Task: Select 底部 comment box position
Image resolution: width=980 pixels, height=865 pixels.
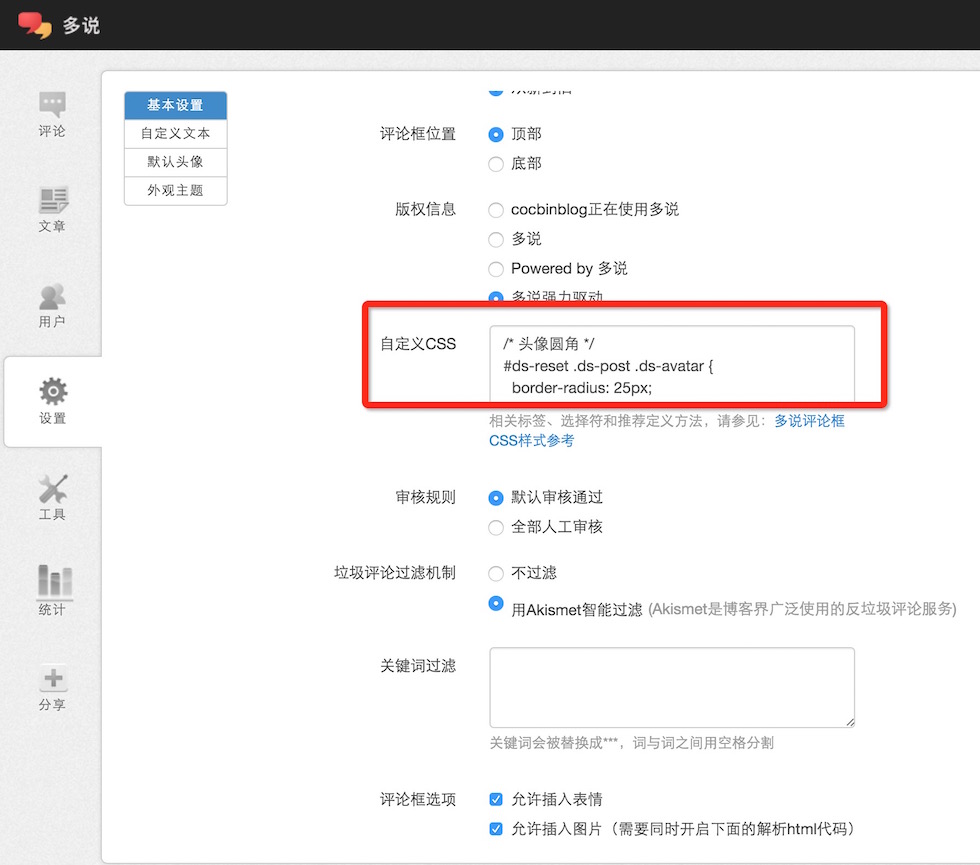Action: [x=496, y=164]
